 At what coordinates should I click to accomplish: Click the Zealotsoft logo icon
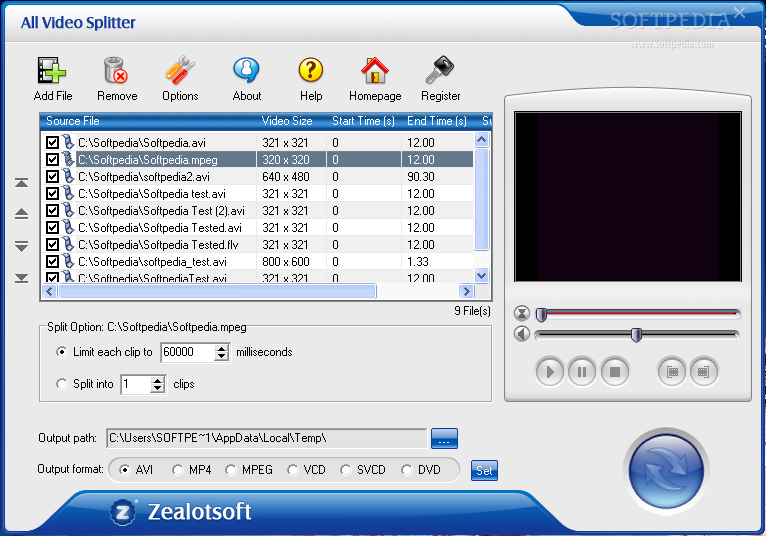(x=123, y=512)
